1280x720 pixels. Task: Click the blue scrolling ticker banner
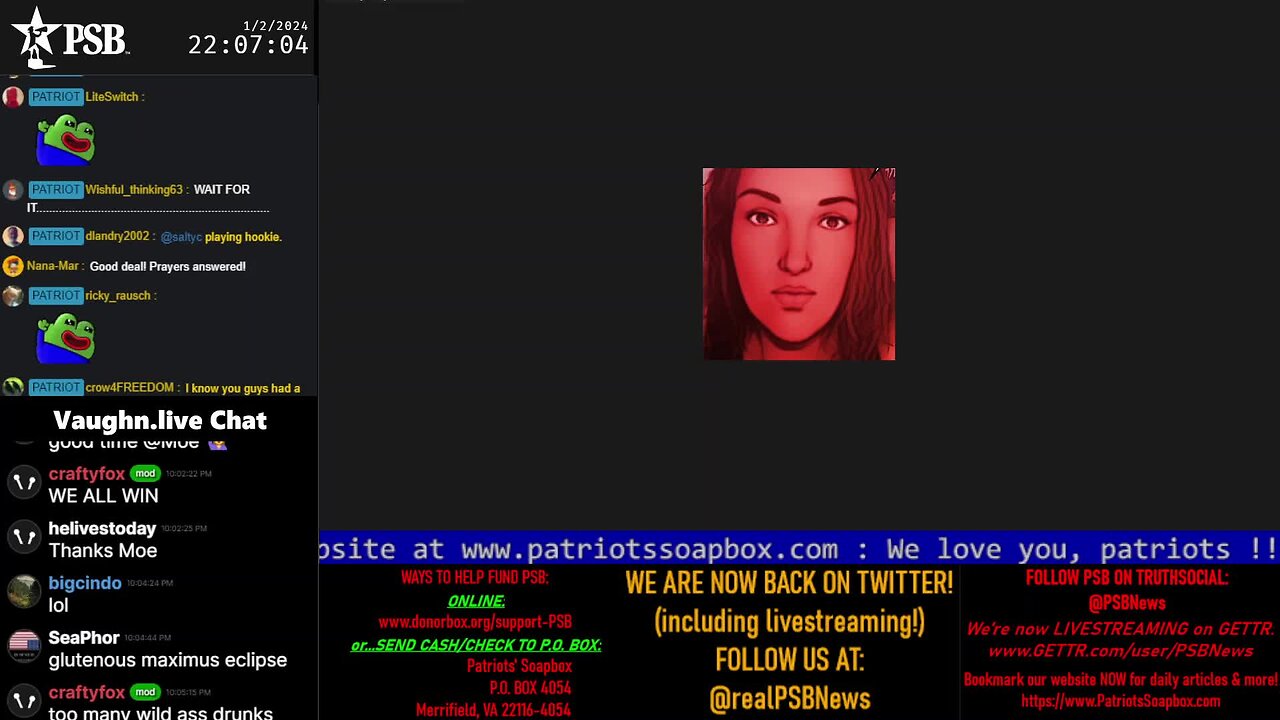[799, 549]
